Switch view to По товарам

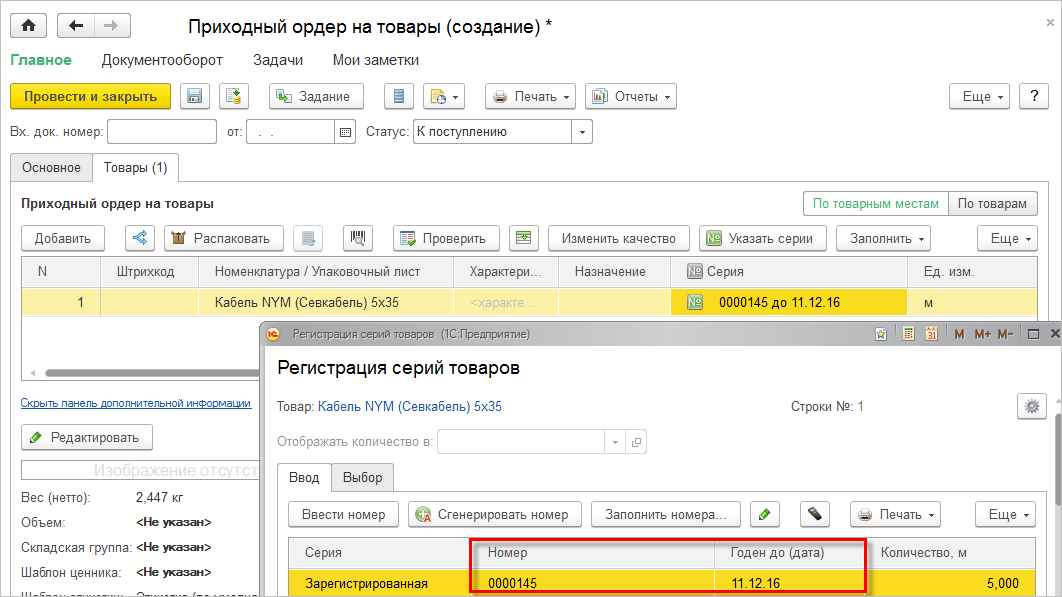tap(991, 203)
